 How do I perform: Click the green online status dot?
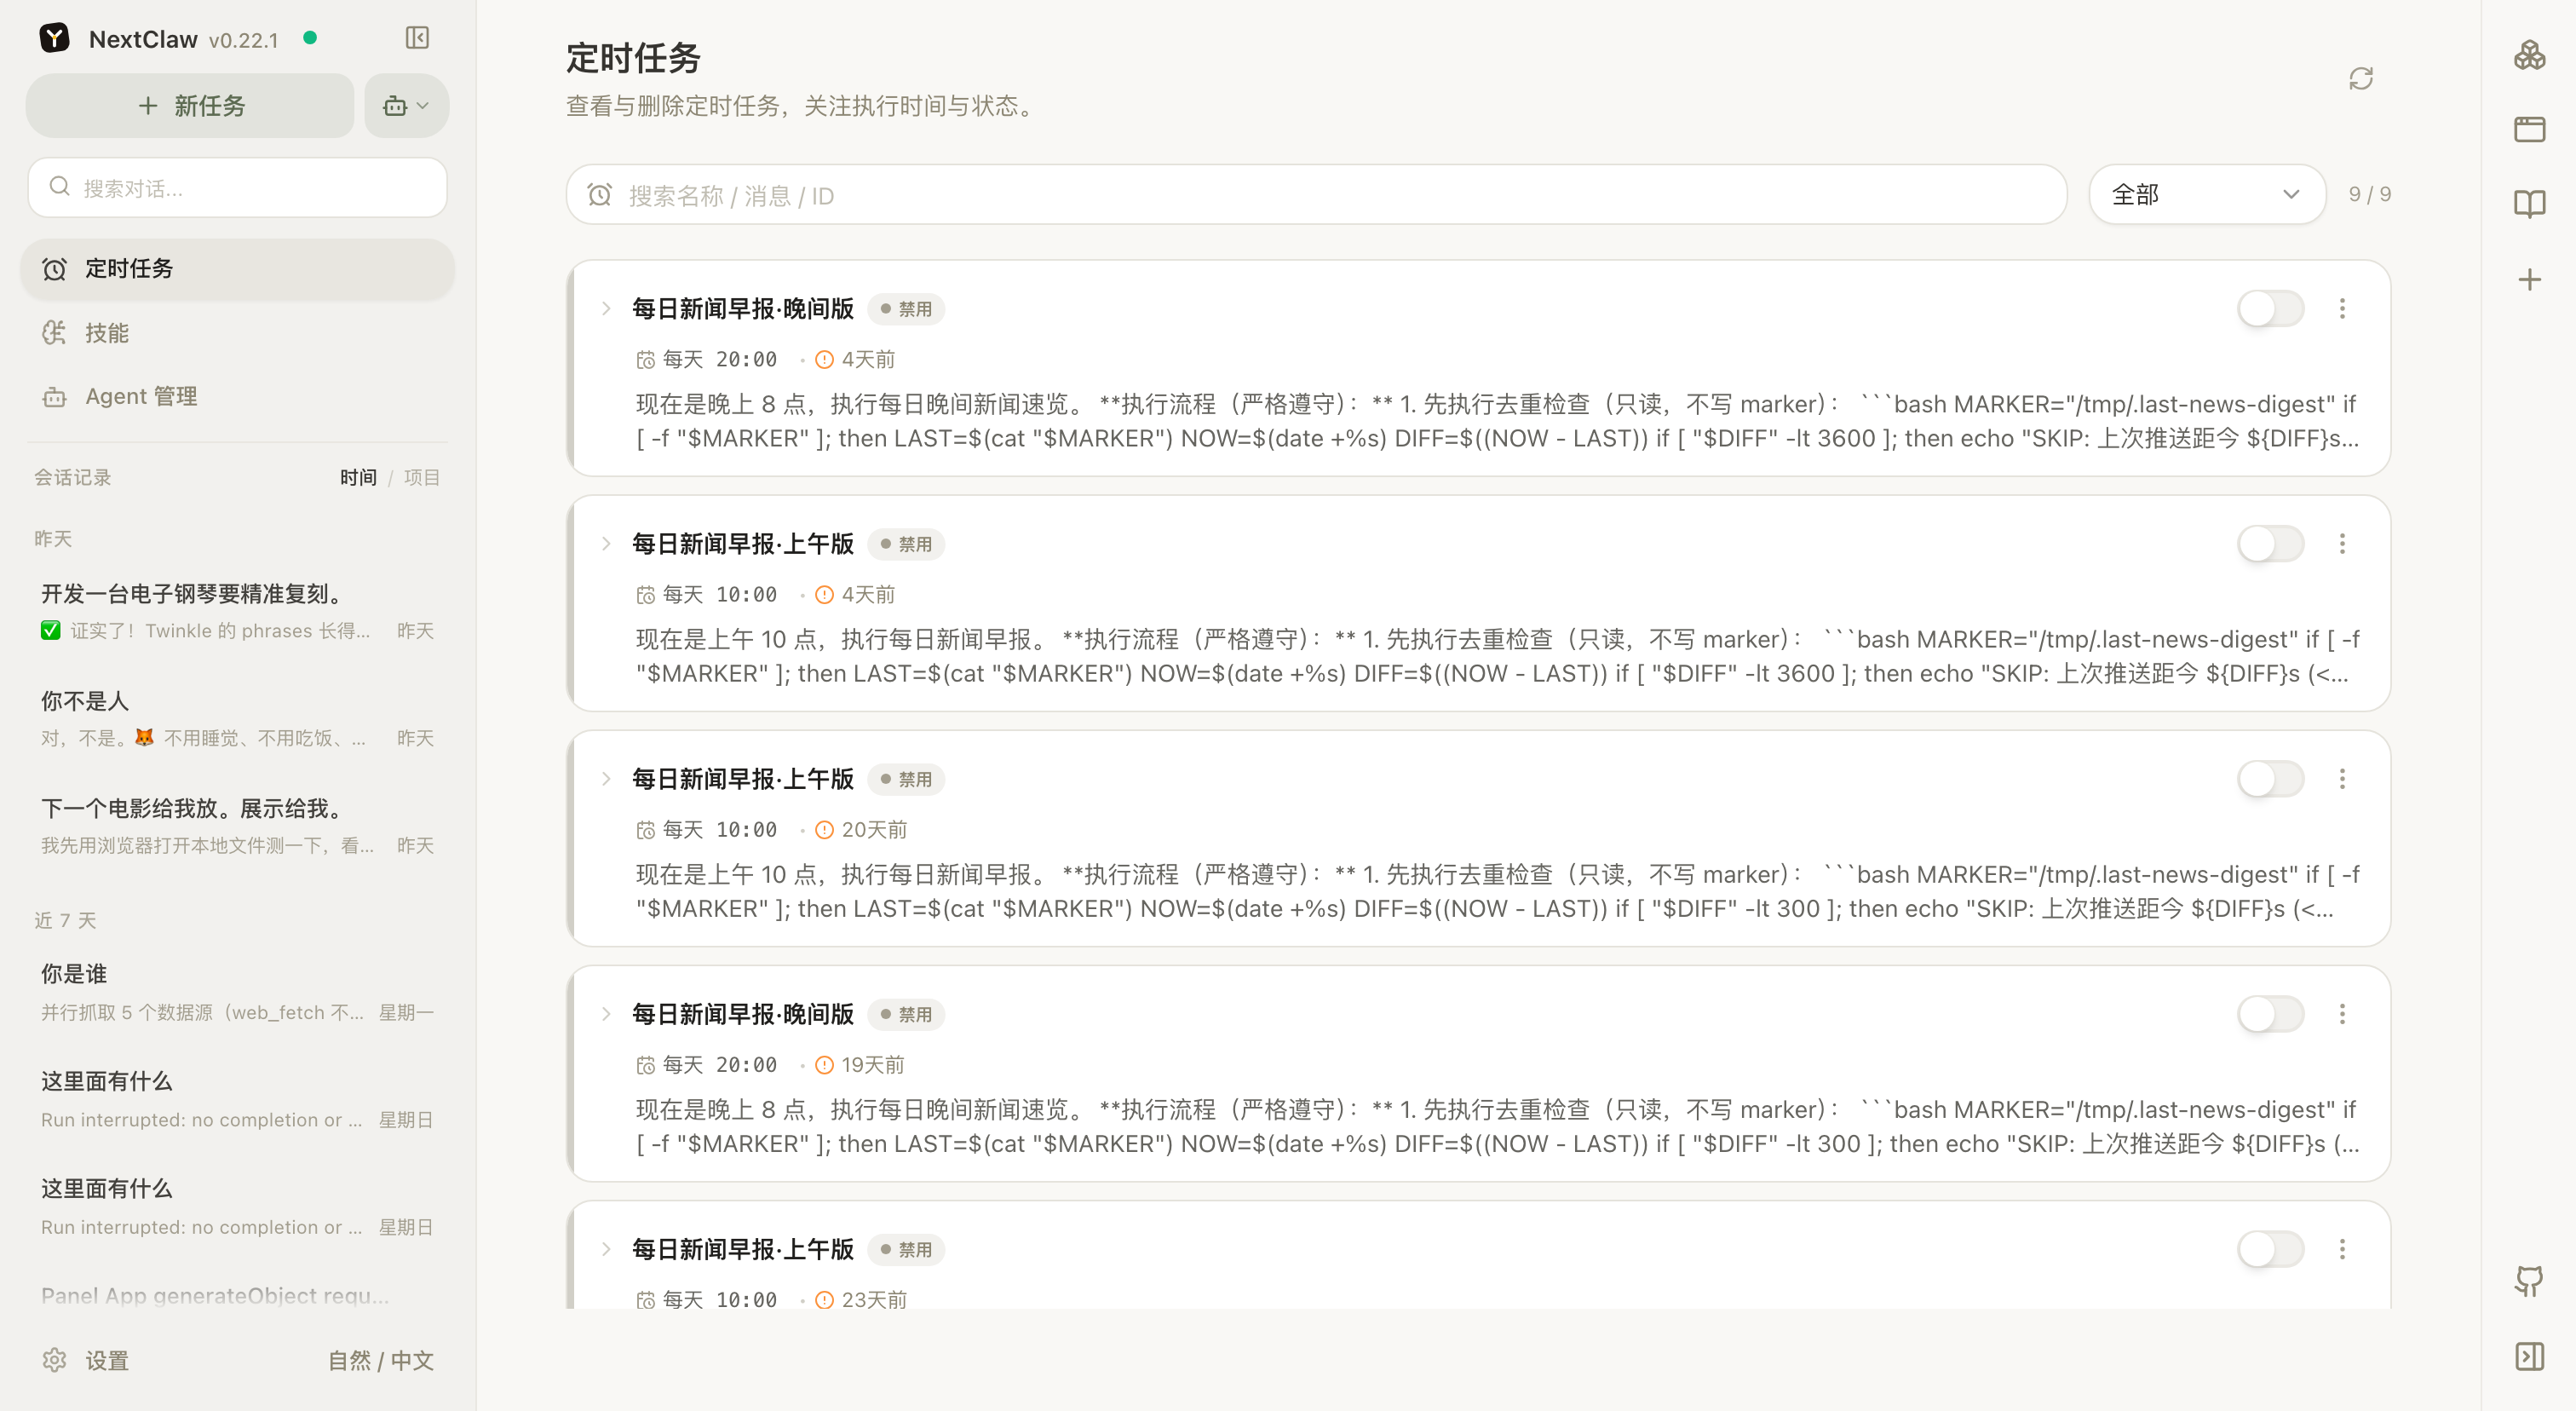point(310,38)
